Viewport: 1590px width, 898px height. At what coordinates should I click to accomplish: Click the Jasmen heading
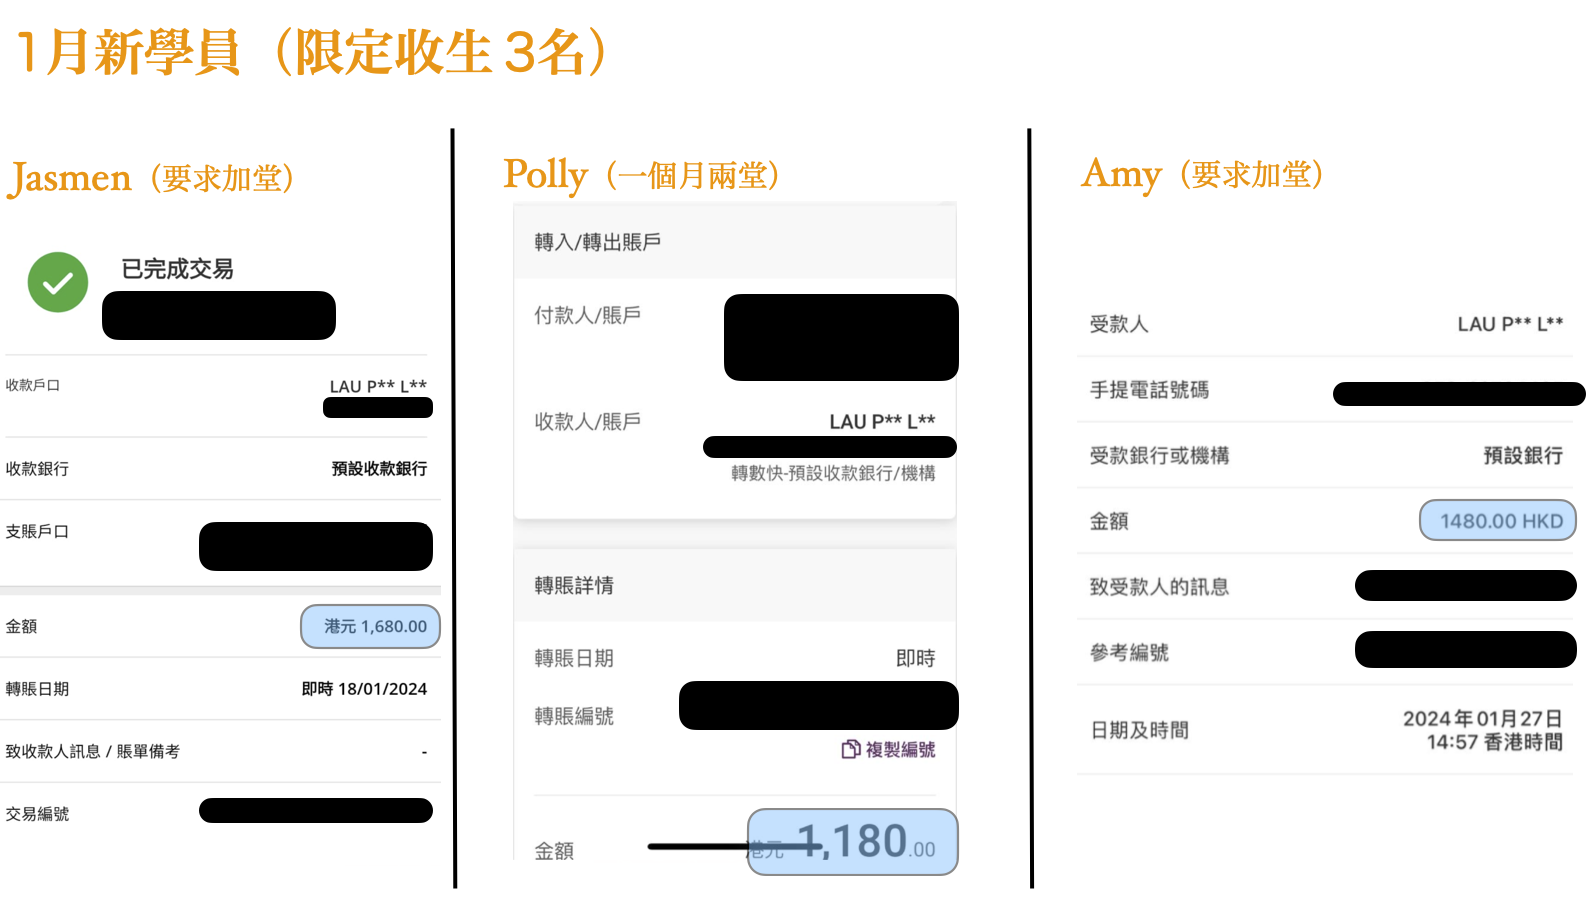coord(70,178)
